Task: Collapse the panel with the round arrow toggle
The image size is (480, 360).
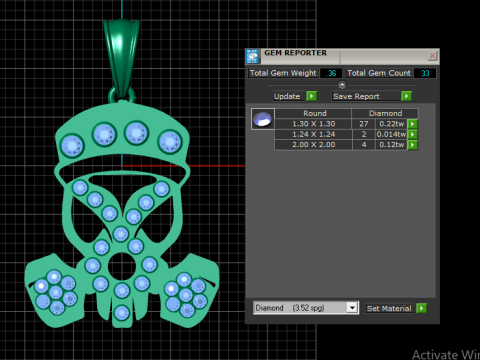Action: 342,85
